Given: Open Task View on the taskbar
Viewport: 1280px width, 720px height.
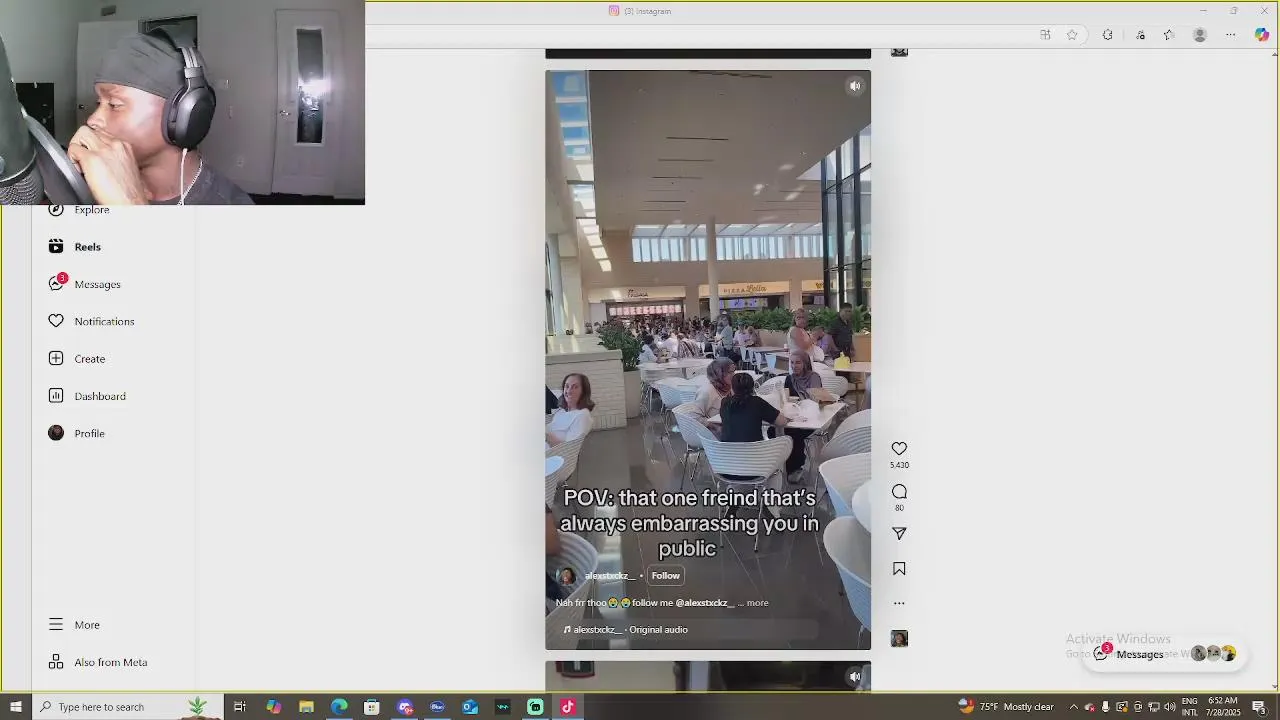Looking at the screenshot, I should 240,707.
